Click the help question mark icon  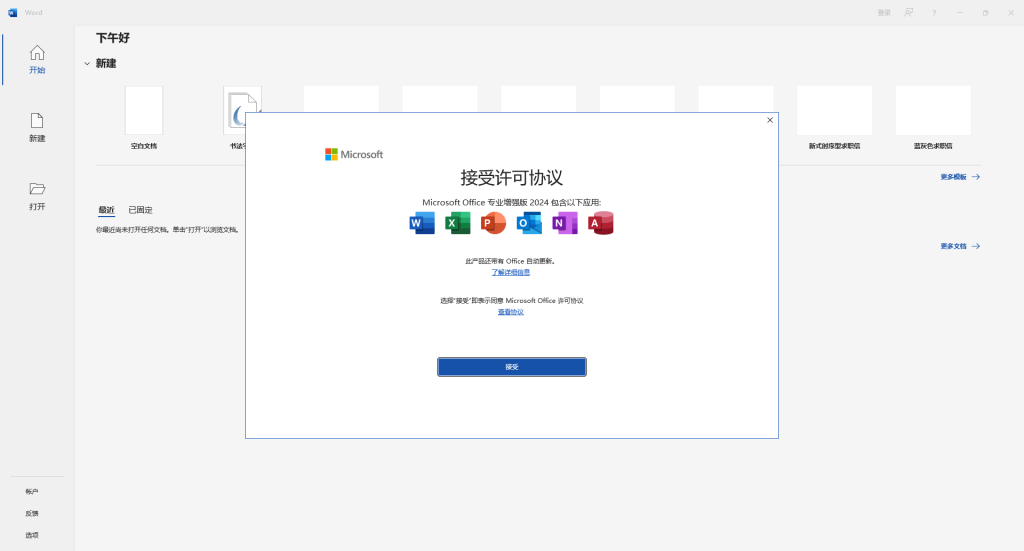click(934, 12)
